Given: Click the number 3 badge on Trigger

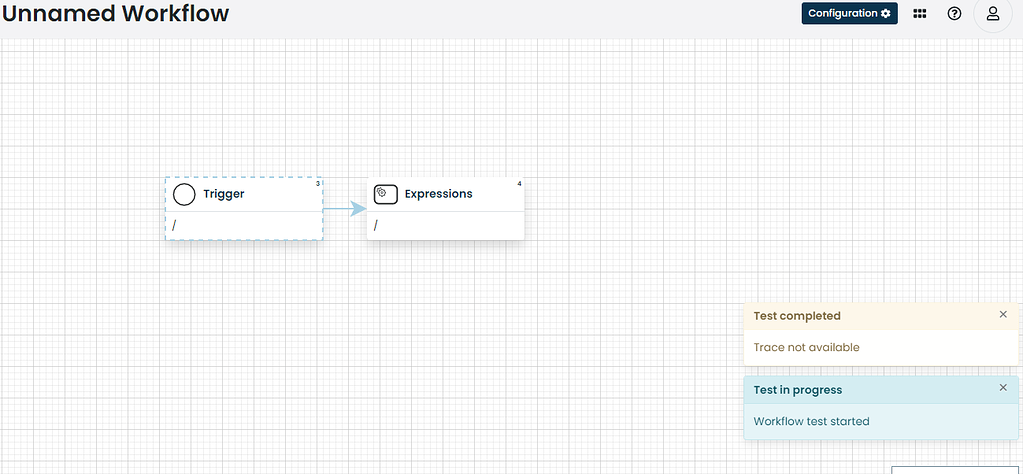Looking at the screenshot, I should coord(318,184).
